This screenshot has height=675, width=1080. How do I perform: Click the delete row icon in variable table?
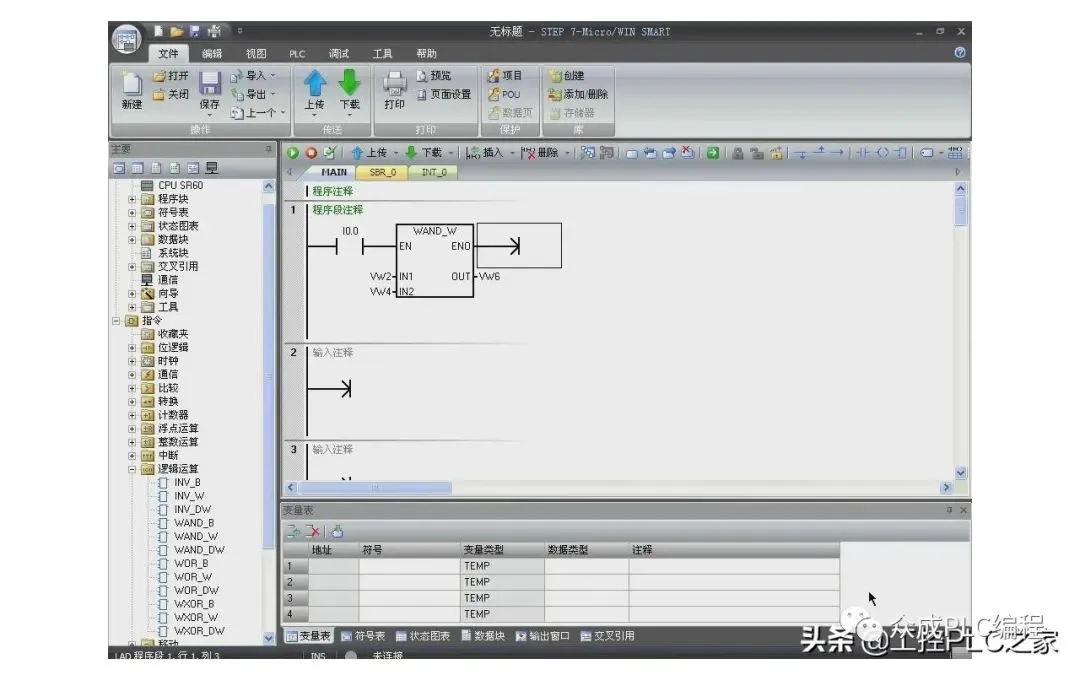(313, 531)
